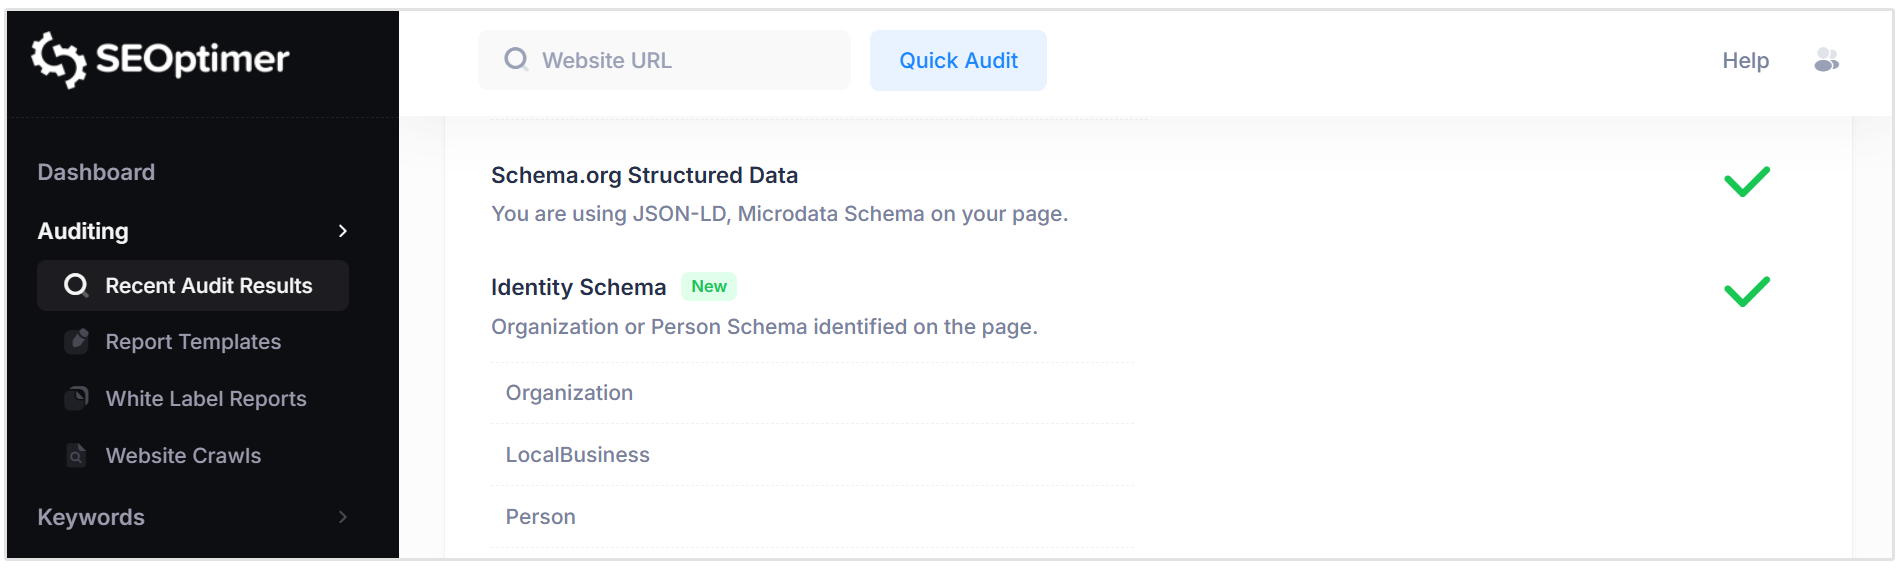Expand the Keywords section chevron
The height and width of the screenshot is (570, 1900).
343,517
